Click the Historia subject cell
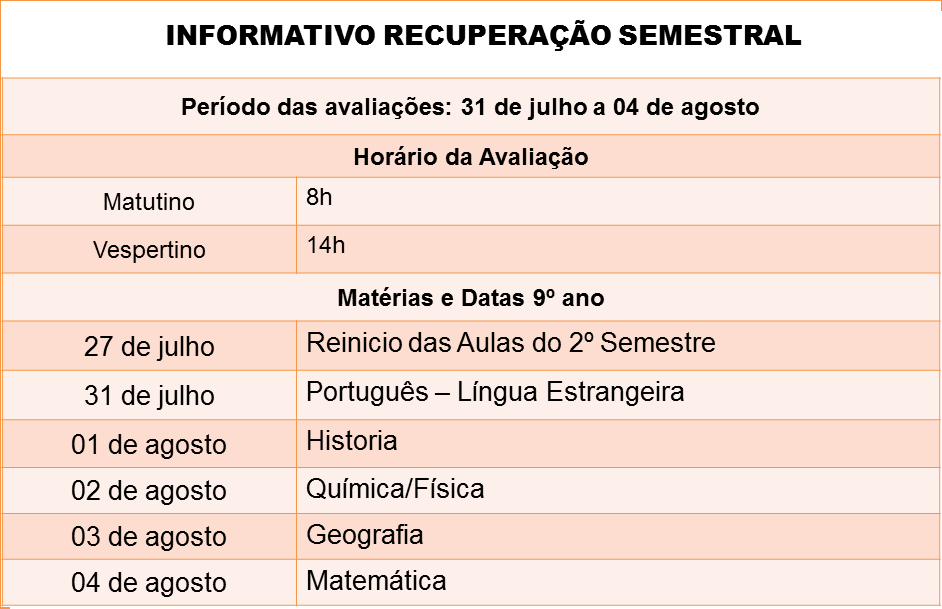 pyautogui.click(x=618, y=444)
